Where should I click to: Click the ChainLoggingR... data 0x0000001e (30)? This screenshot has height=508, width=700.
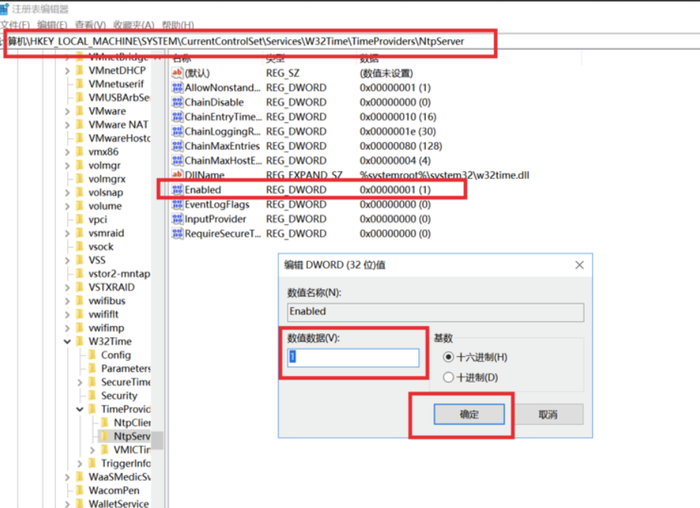pos(398,131)
